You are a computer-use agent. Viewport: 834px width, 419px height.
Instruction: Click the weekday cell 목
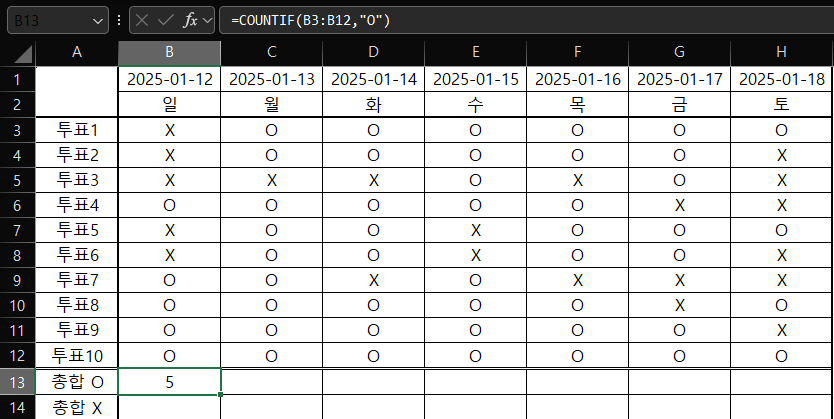pos(578,105)
